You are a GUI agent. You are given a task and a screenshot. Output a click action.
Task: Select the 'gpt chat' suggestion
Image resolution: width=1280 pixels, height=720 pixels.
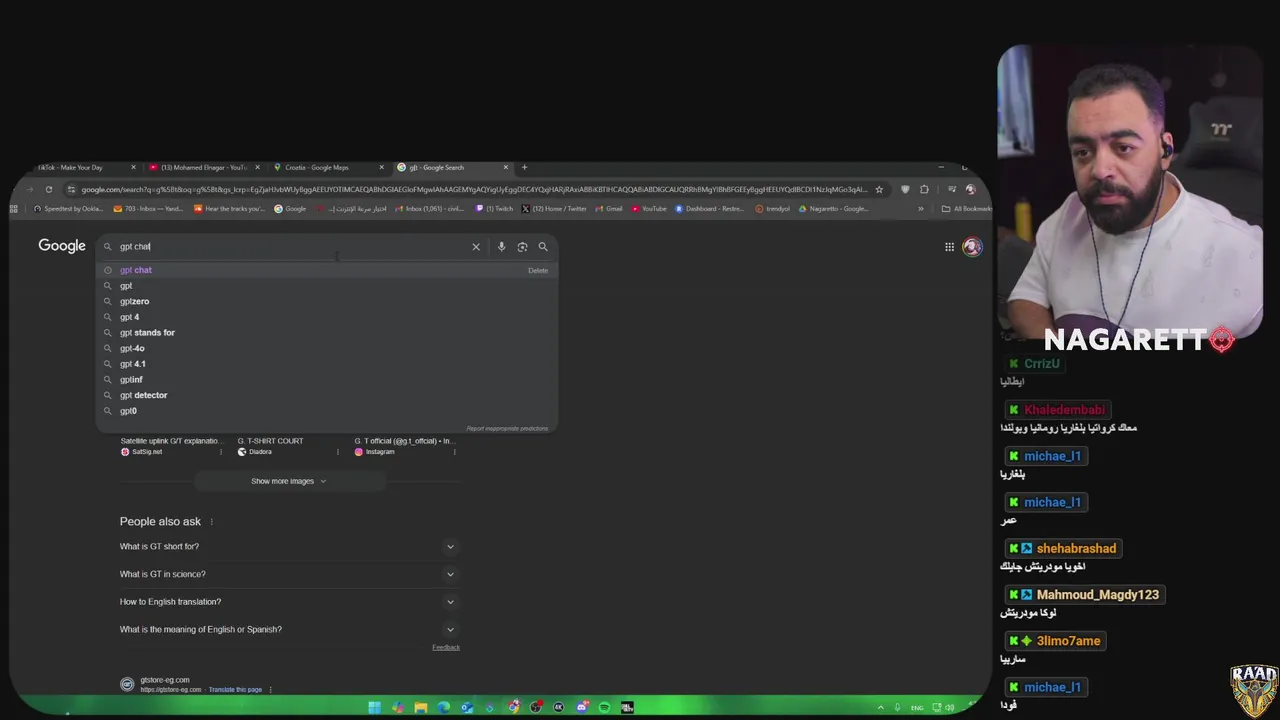coord(326,270)
